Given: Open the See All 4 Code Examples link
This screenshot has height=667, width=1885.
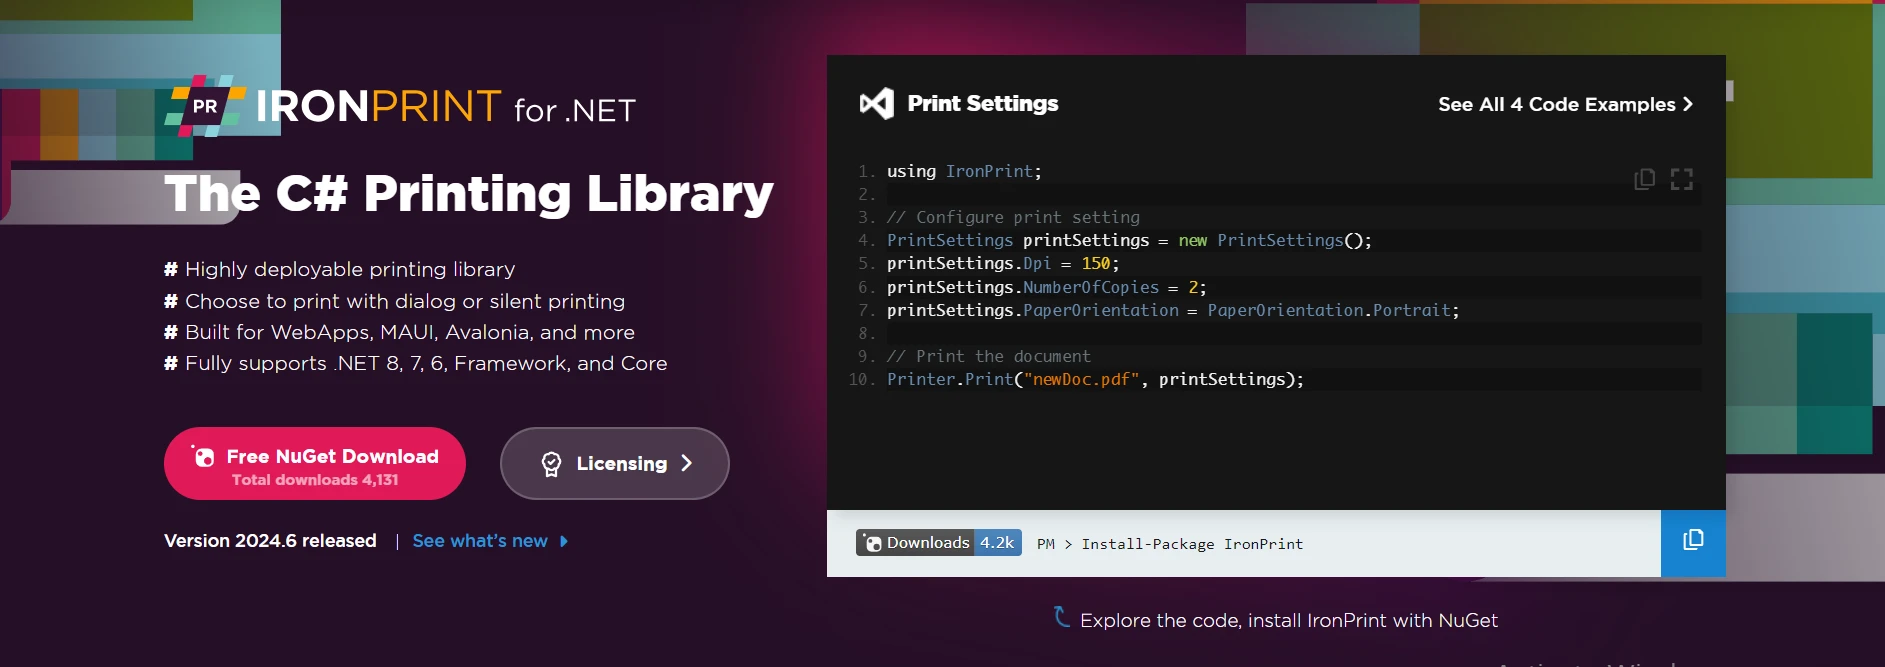Looking at the screenshot, I should tap(1556, 104).
